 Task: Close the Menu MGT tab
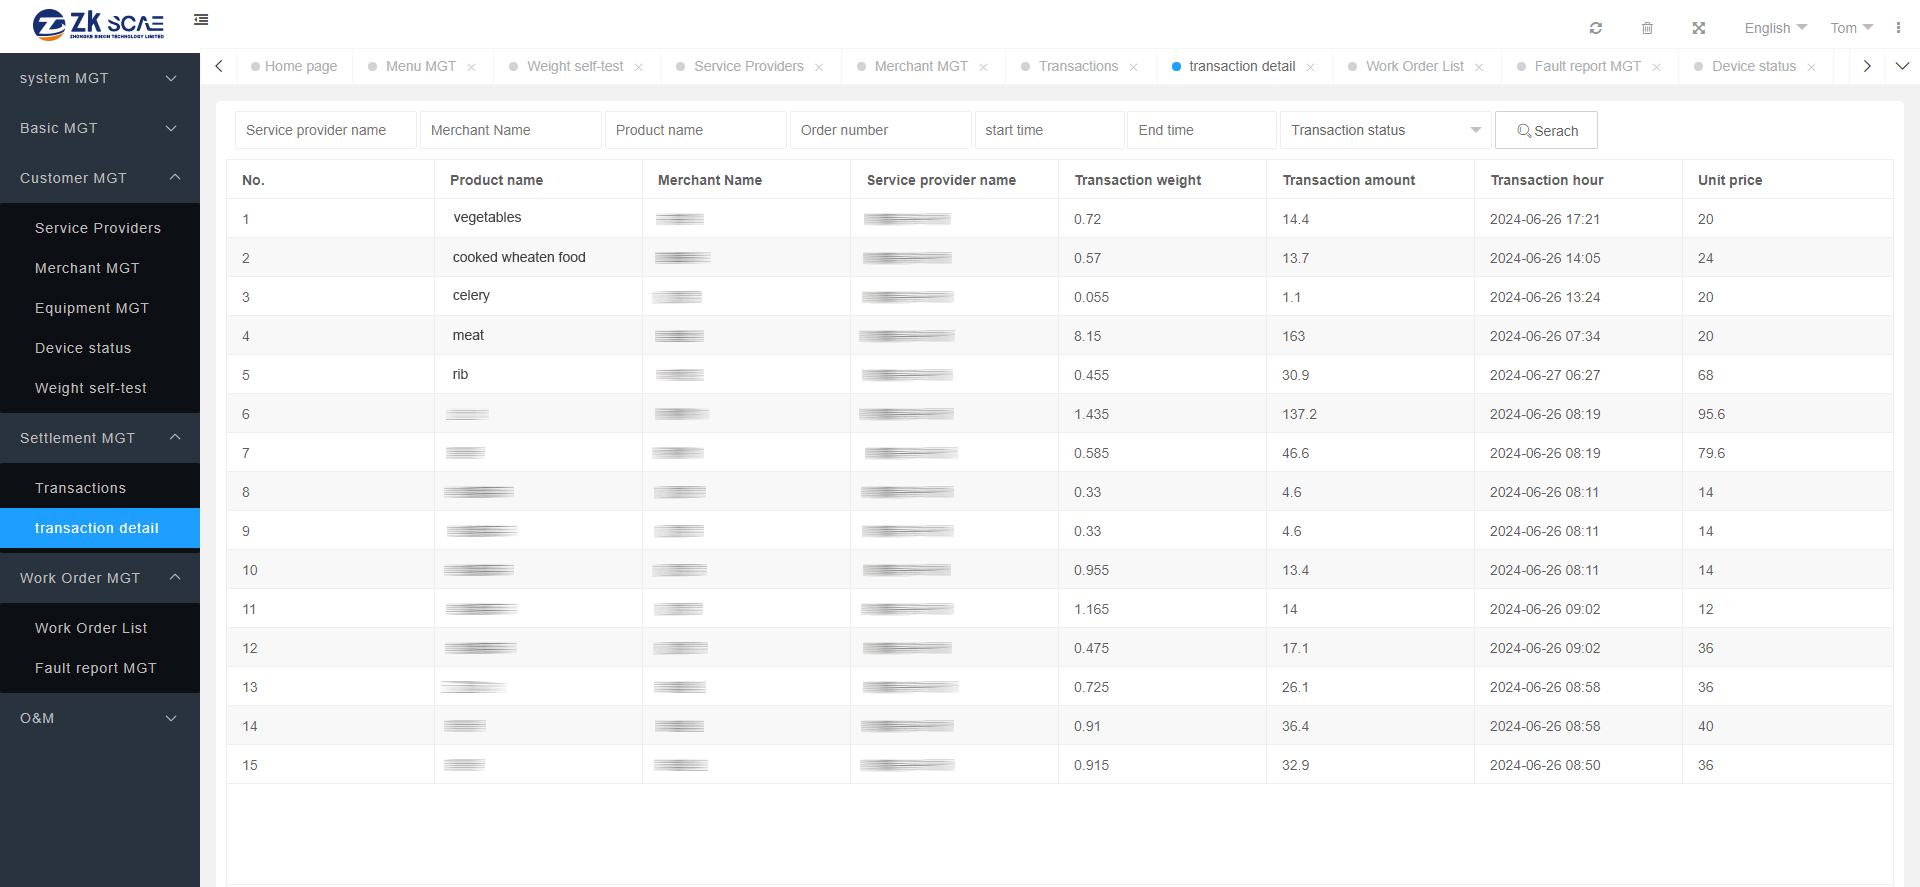click(471, 67)
